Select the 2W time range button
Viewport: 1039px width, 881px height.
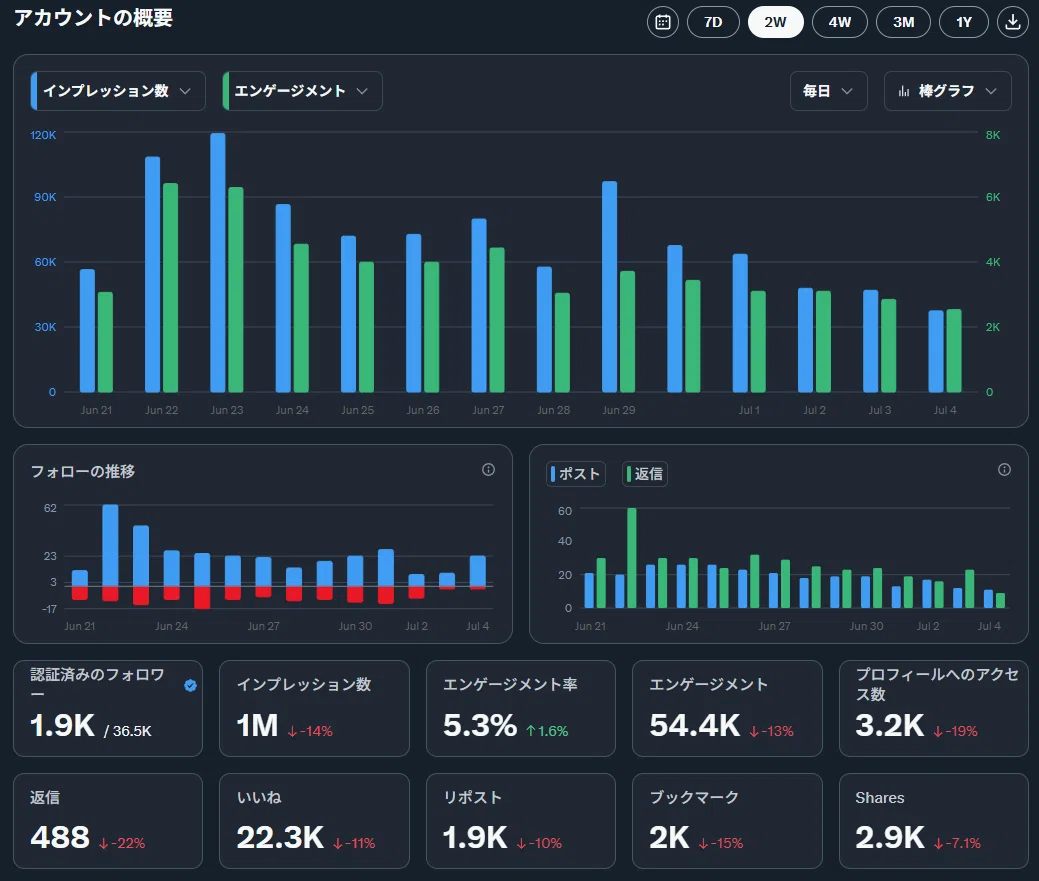(775, 22)
